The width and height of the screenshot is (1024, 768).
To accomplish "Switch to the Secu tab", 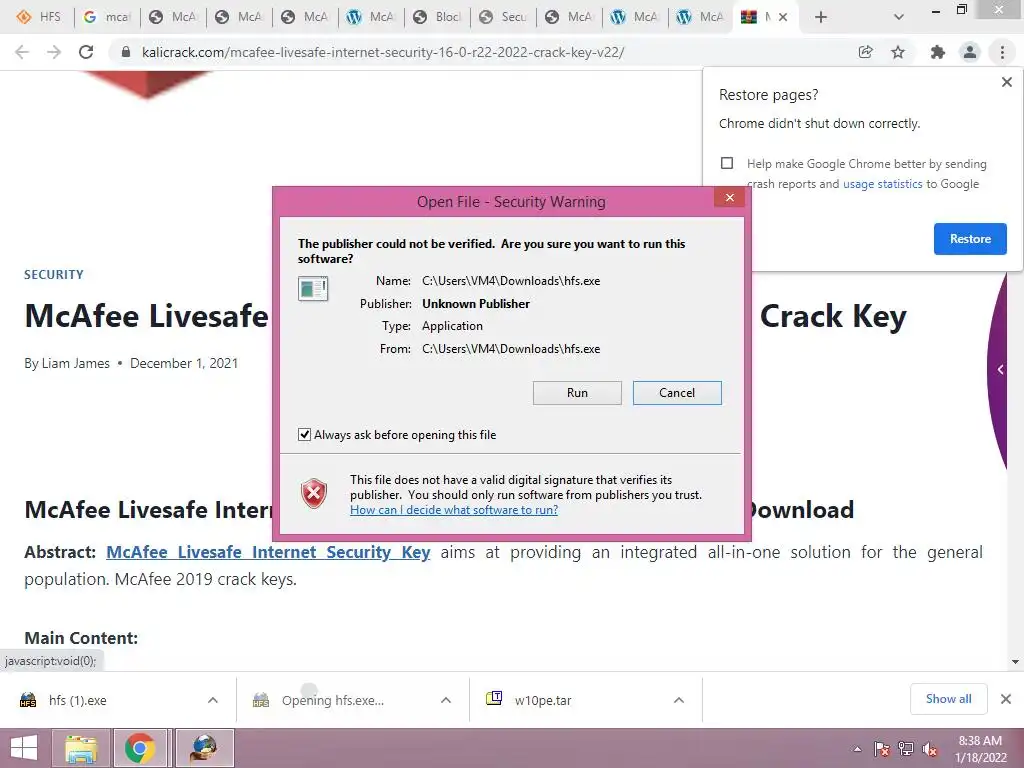I will pos(504,17).
